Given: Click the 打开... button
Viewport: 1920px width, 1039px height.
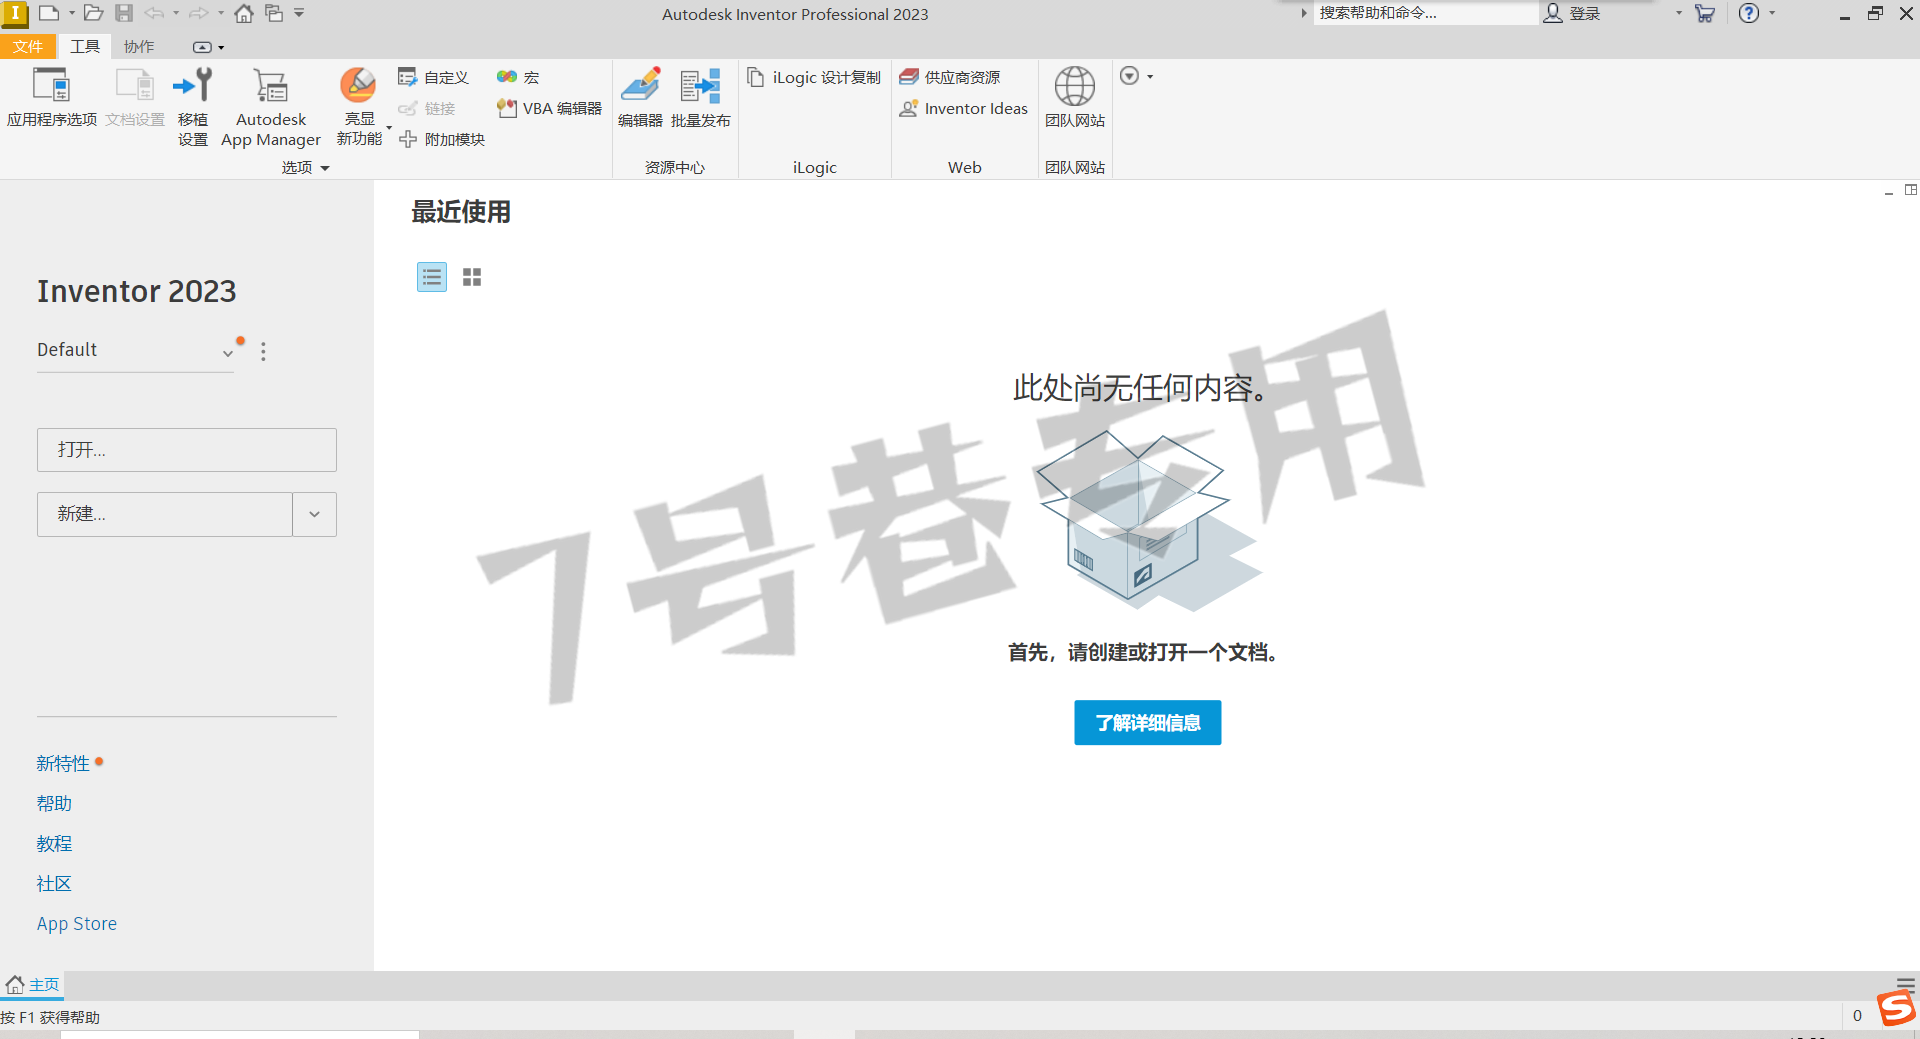Looking at the screenshot, I should pos(187,450).
